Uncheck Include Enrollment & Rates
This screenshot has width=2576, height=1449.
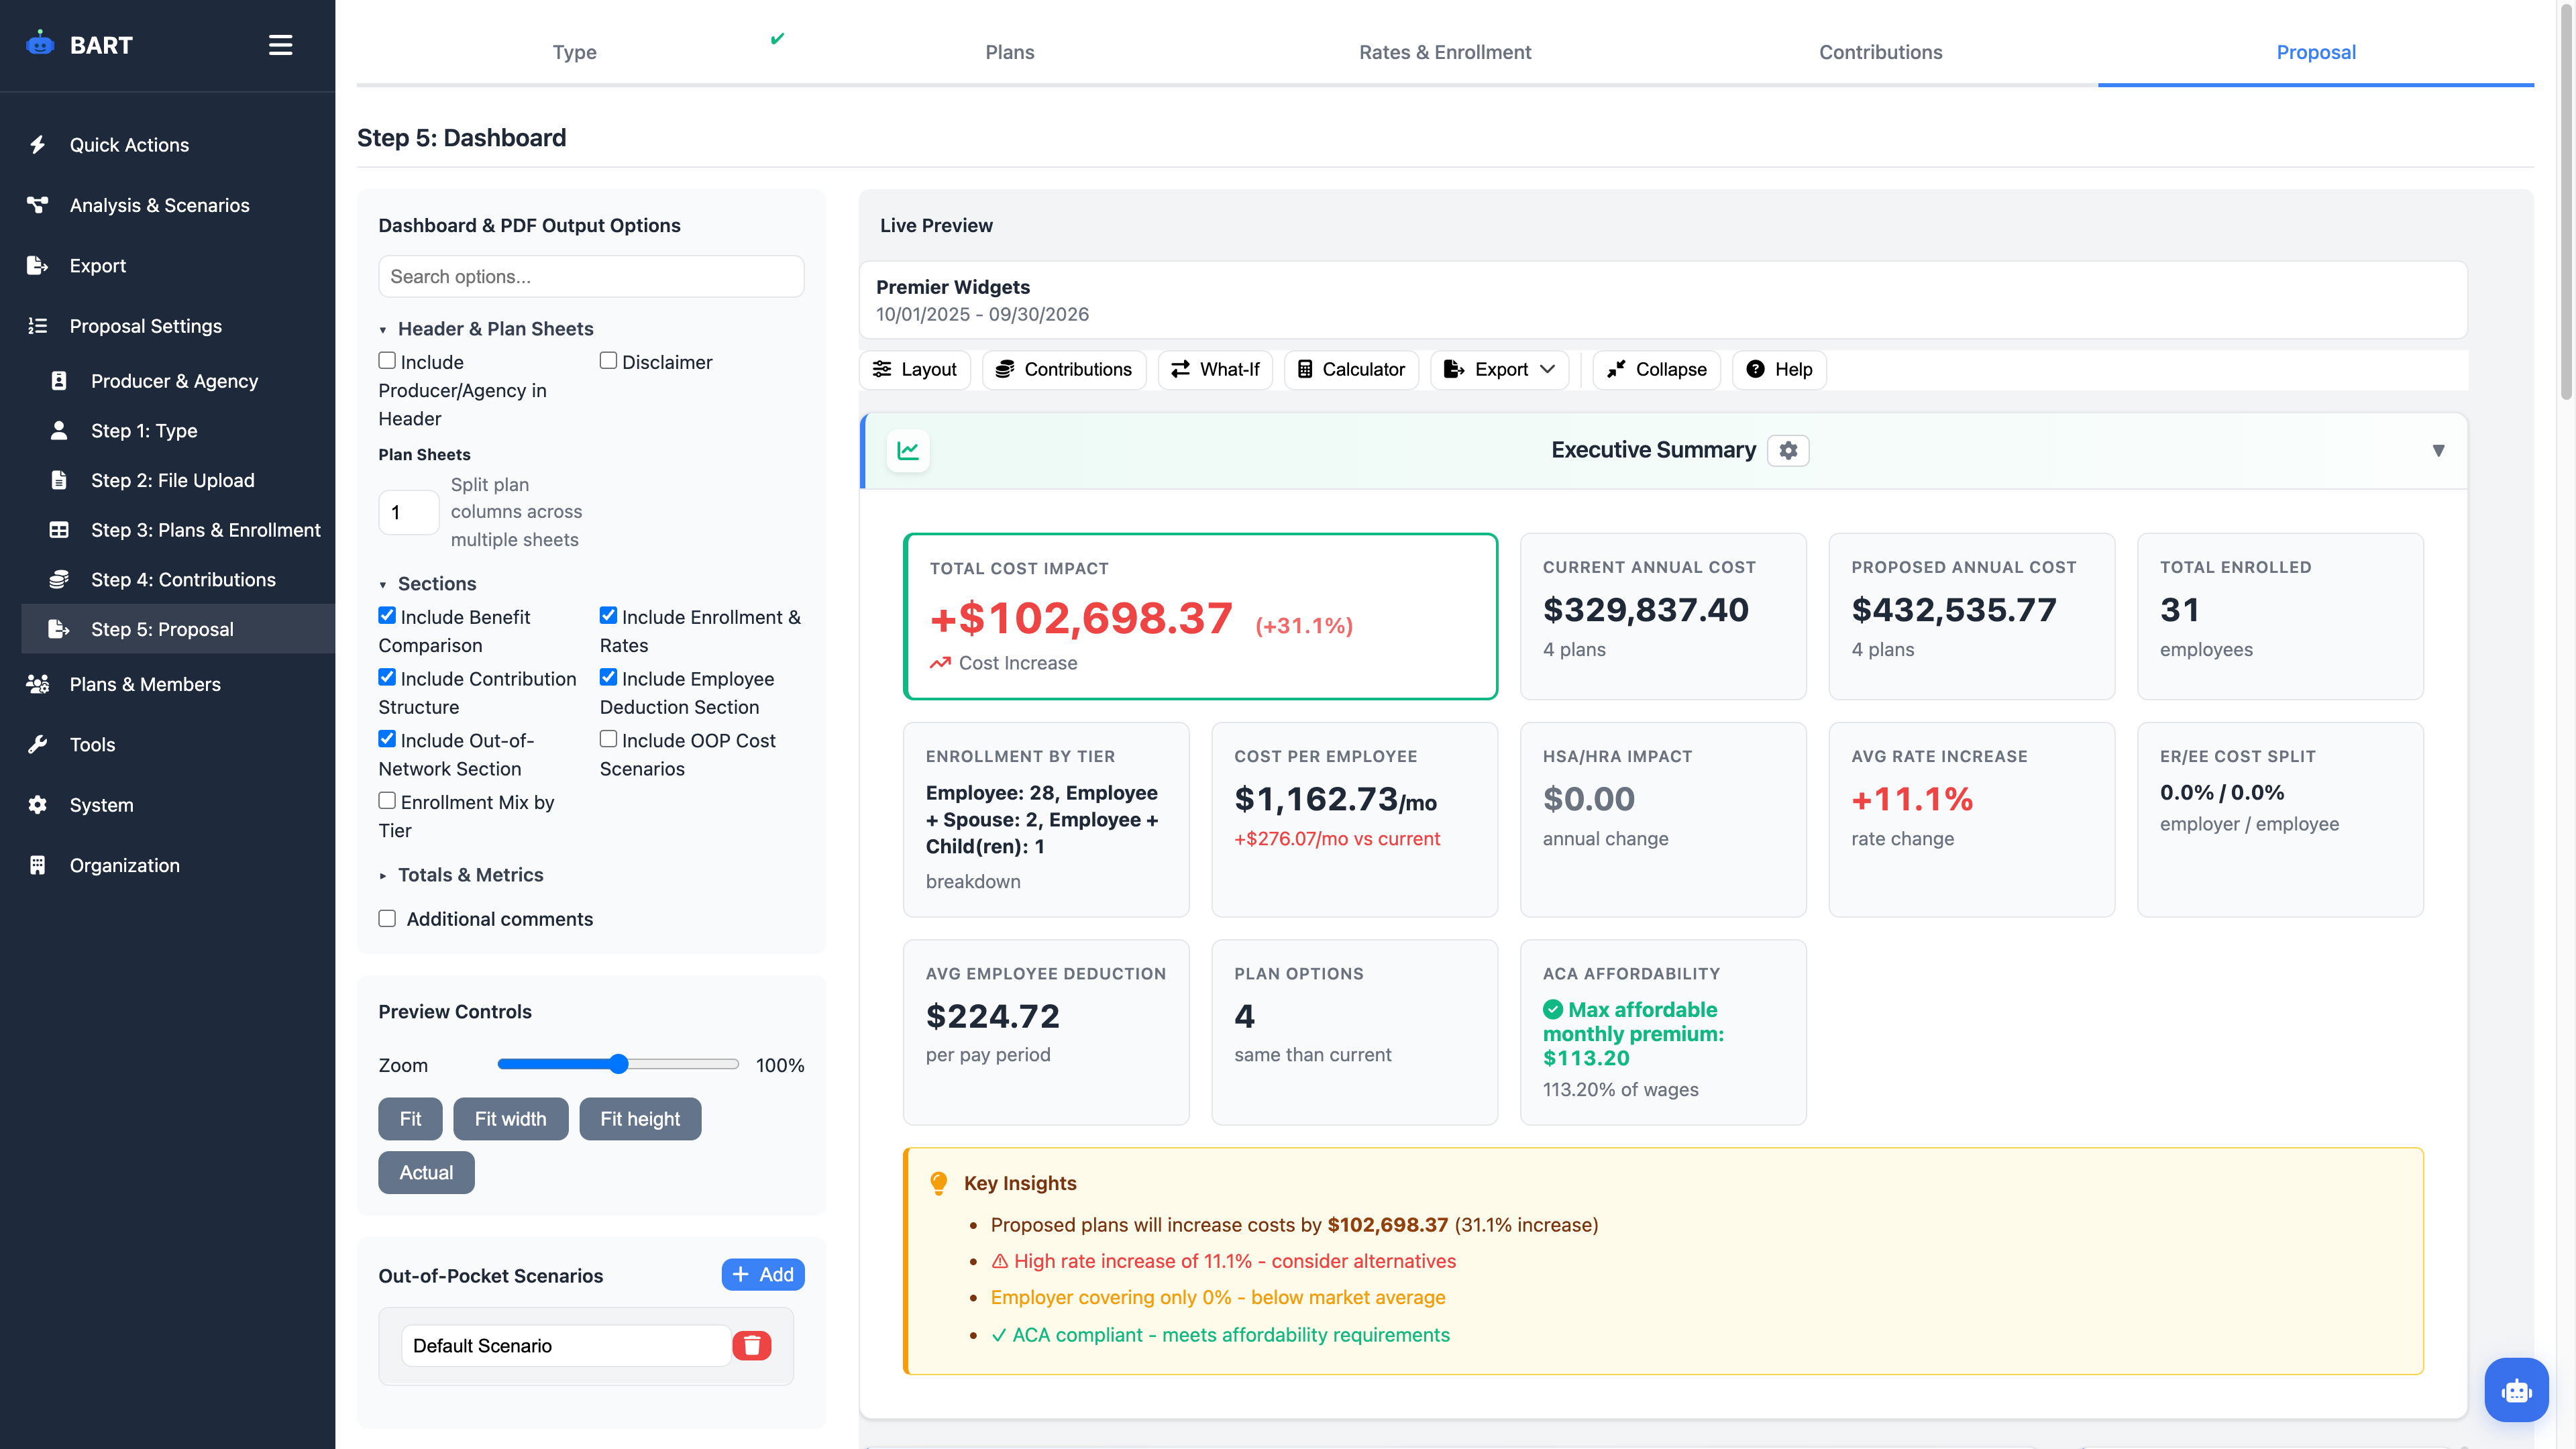click(x=608, y=616)
